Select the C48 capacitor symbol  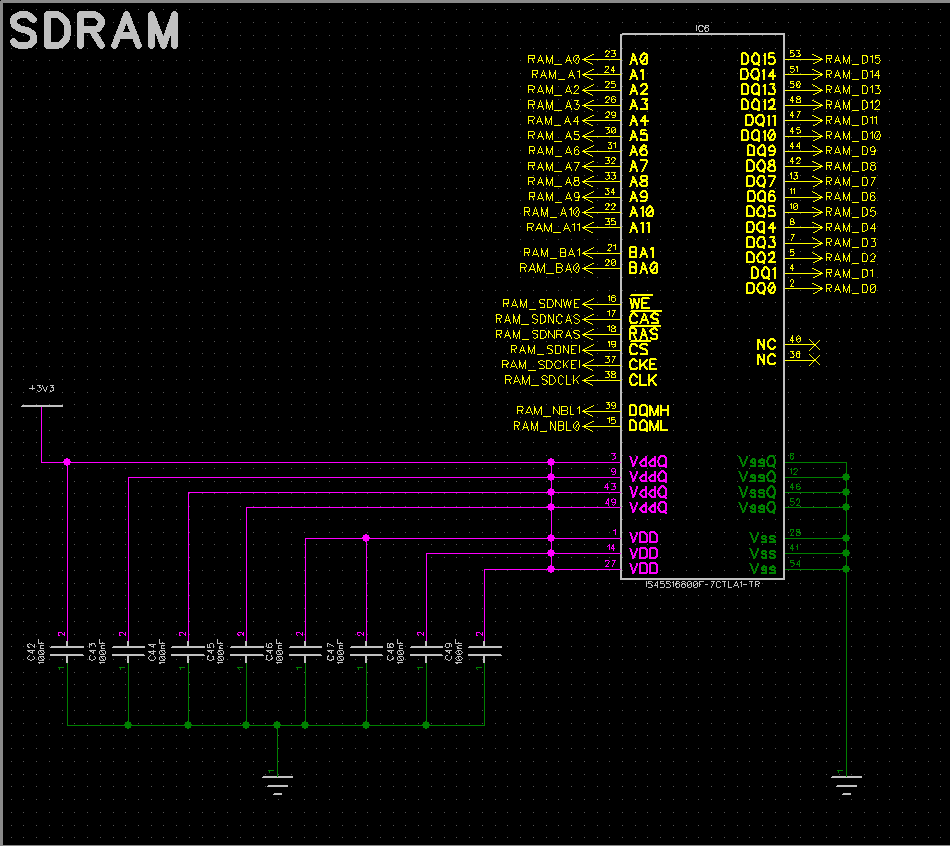point(427,651)
